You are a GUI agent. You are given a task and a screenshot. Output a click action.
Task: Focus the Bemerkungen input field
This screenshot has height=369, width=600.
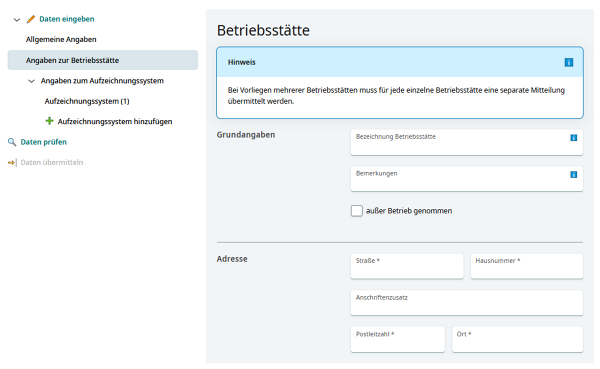point(466,179)
